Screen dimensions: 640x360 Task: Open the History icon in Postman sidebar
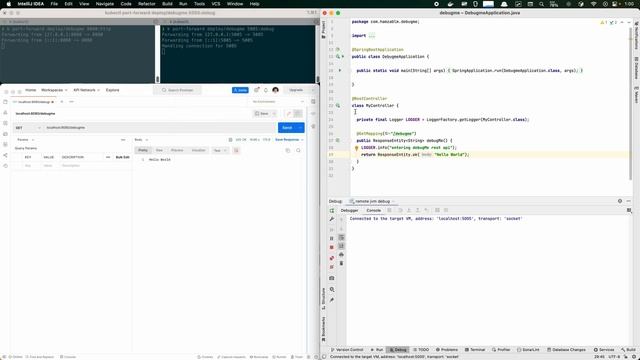pyautogui.click(x=5, y=166)
